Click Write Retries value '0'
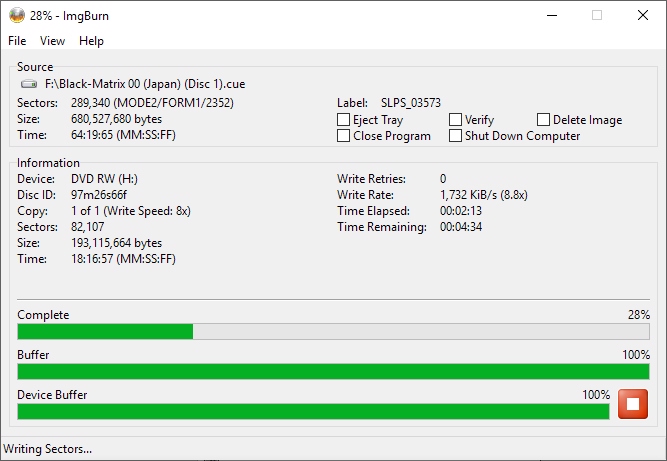Screen dimensions: 667x461 pos(443,179)
